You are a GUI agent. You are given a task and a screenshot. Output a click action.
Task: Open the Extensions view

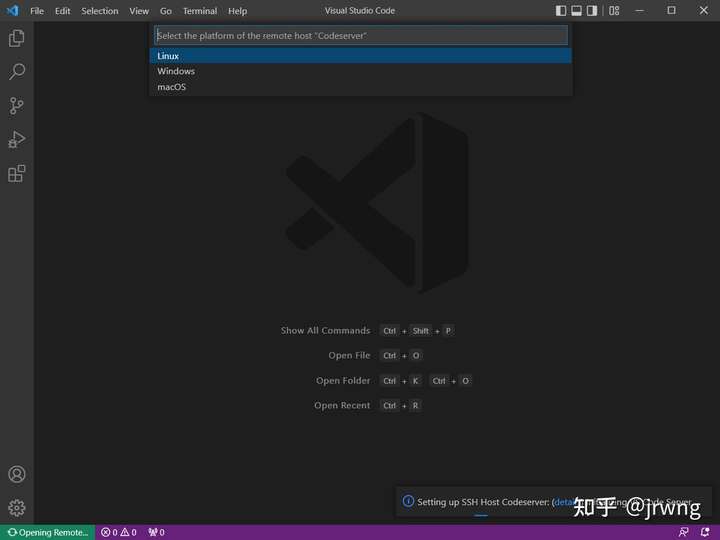(x=17, y=174)
